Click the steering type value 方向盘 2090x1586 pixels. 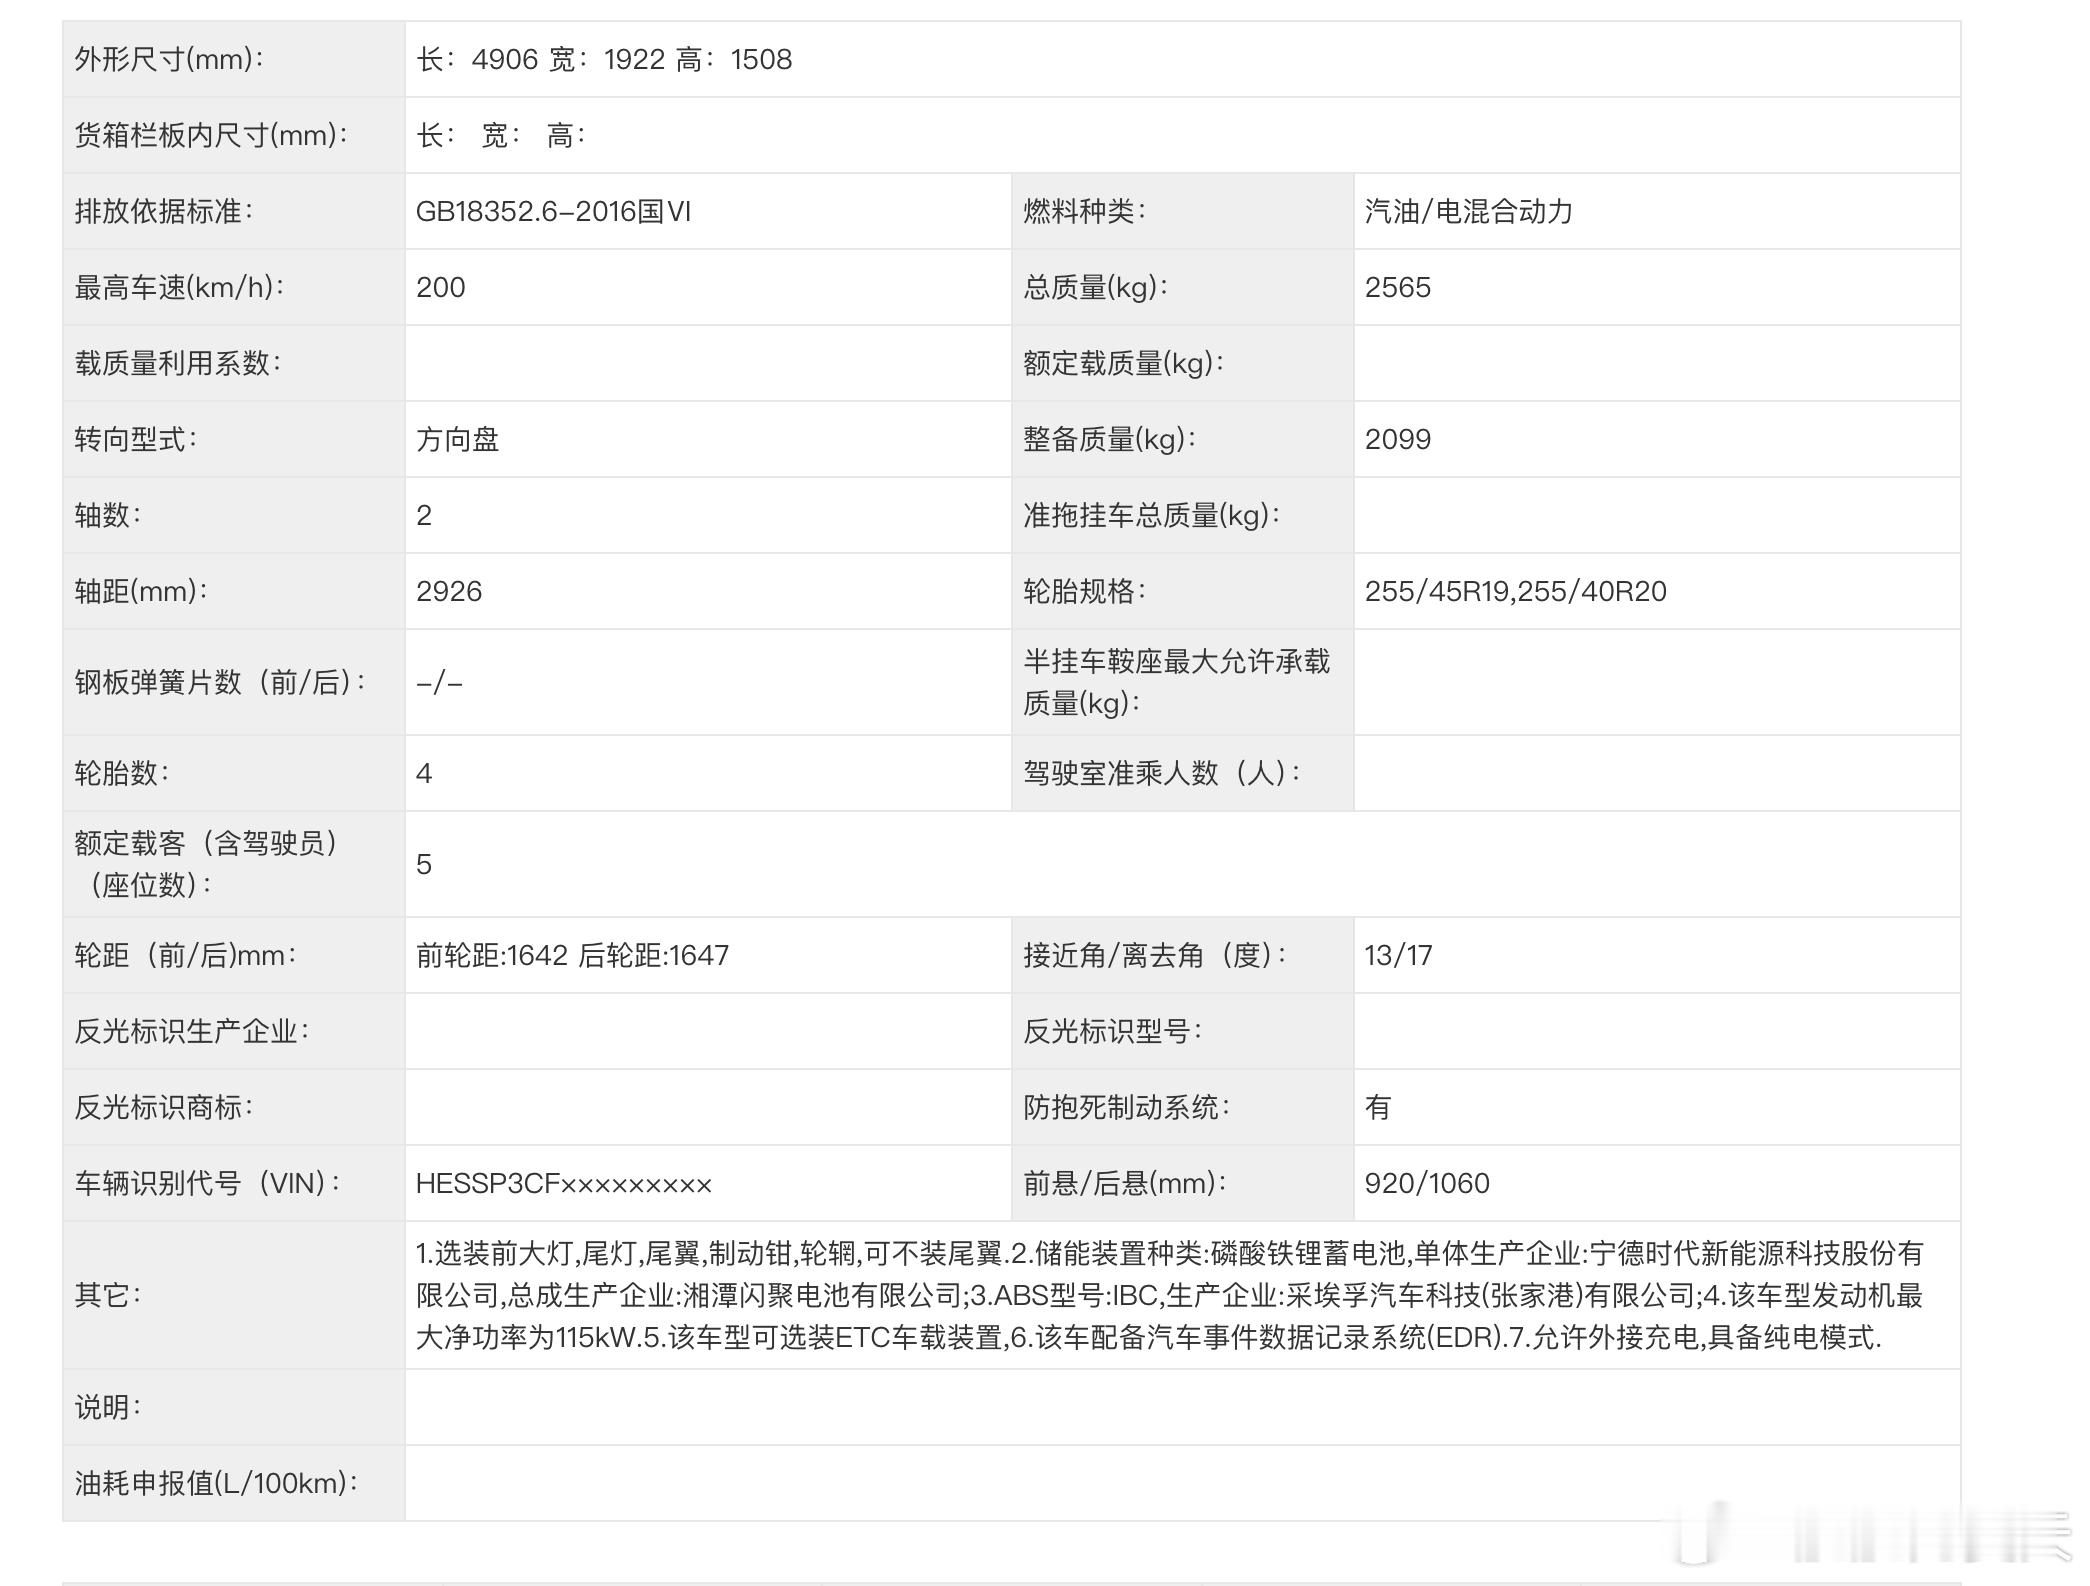tap(457, 440)
